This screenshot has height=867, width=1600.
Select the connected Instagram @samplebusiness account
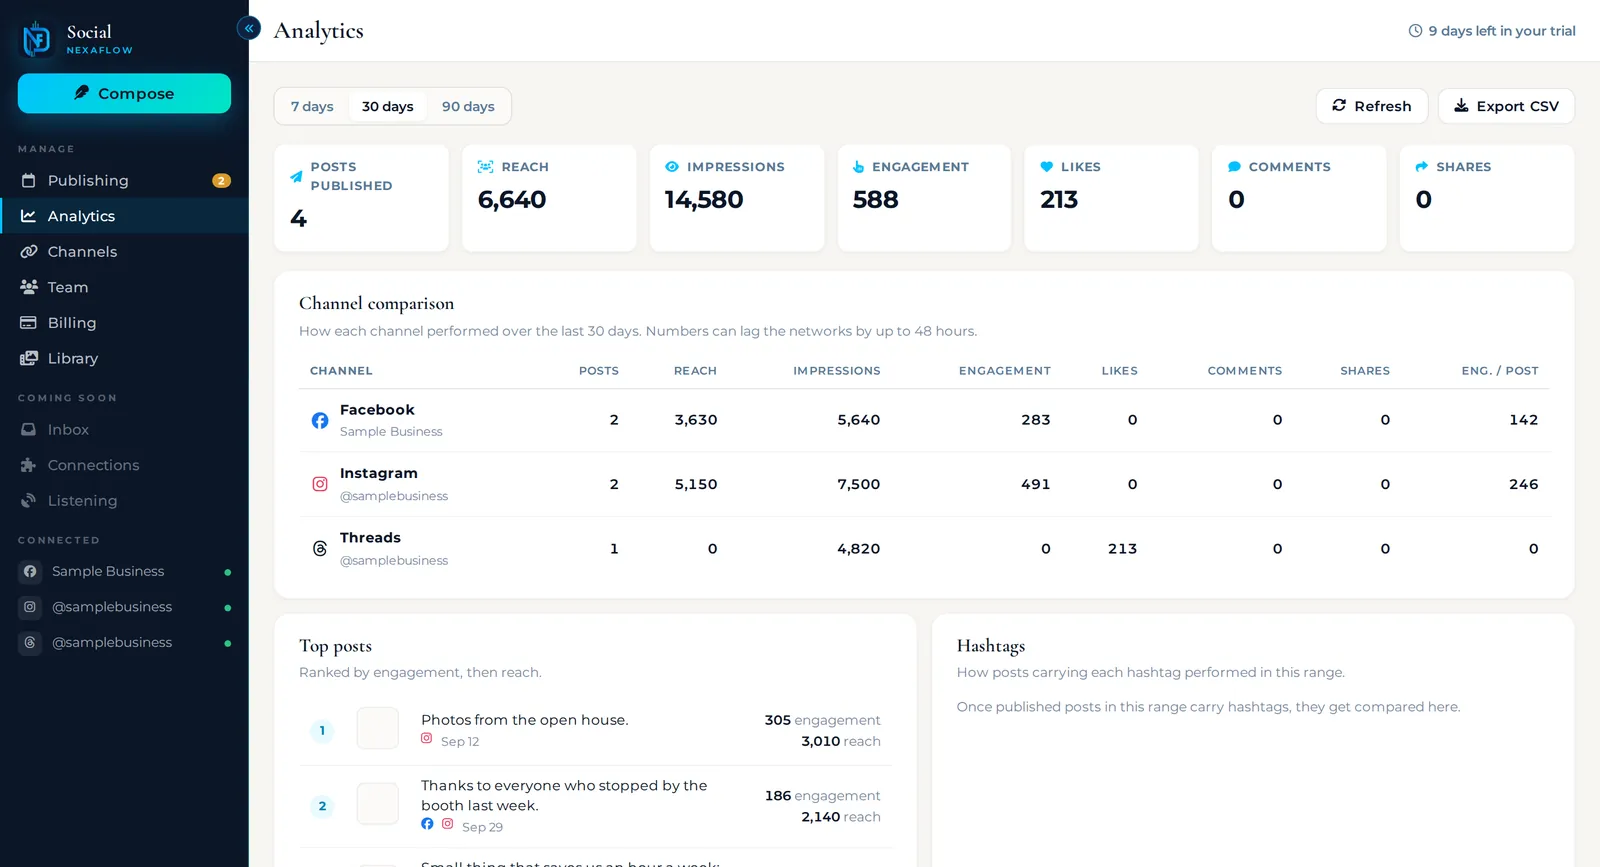[x=124, y=607]
